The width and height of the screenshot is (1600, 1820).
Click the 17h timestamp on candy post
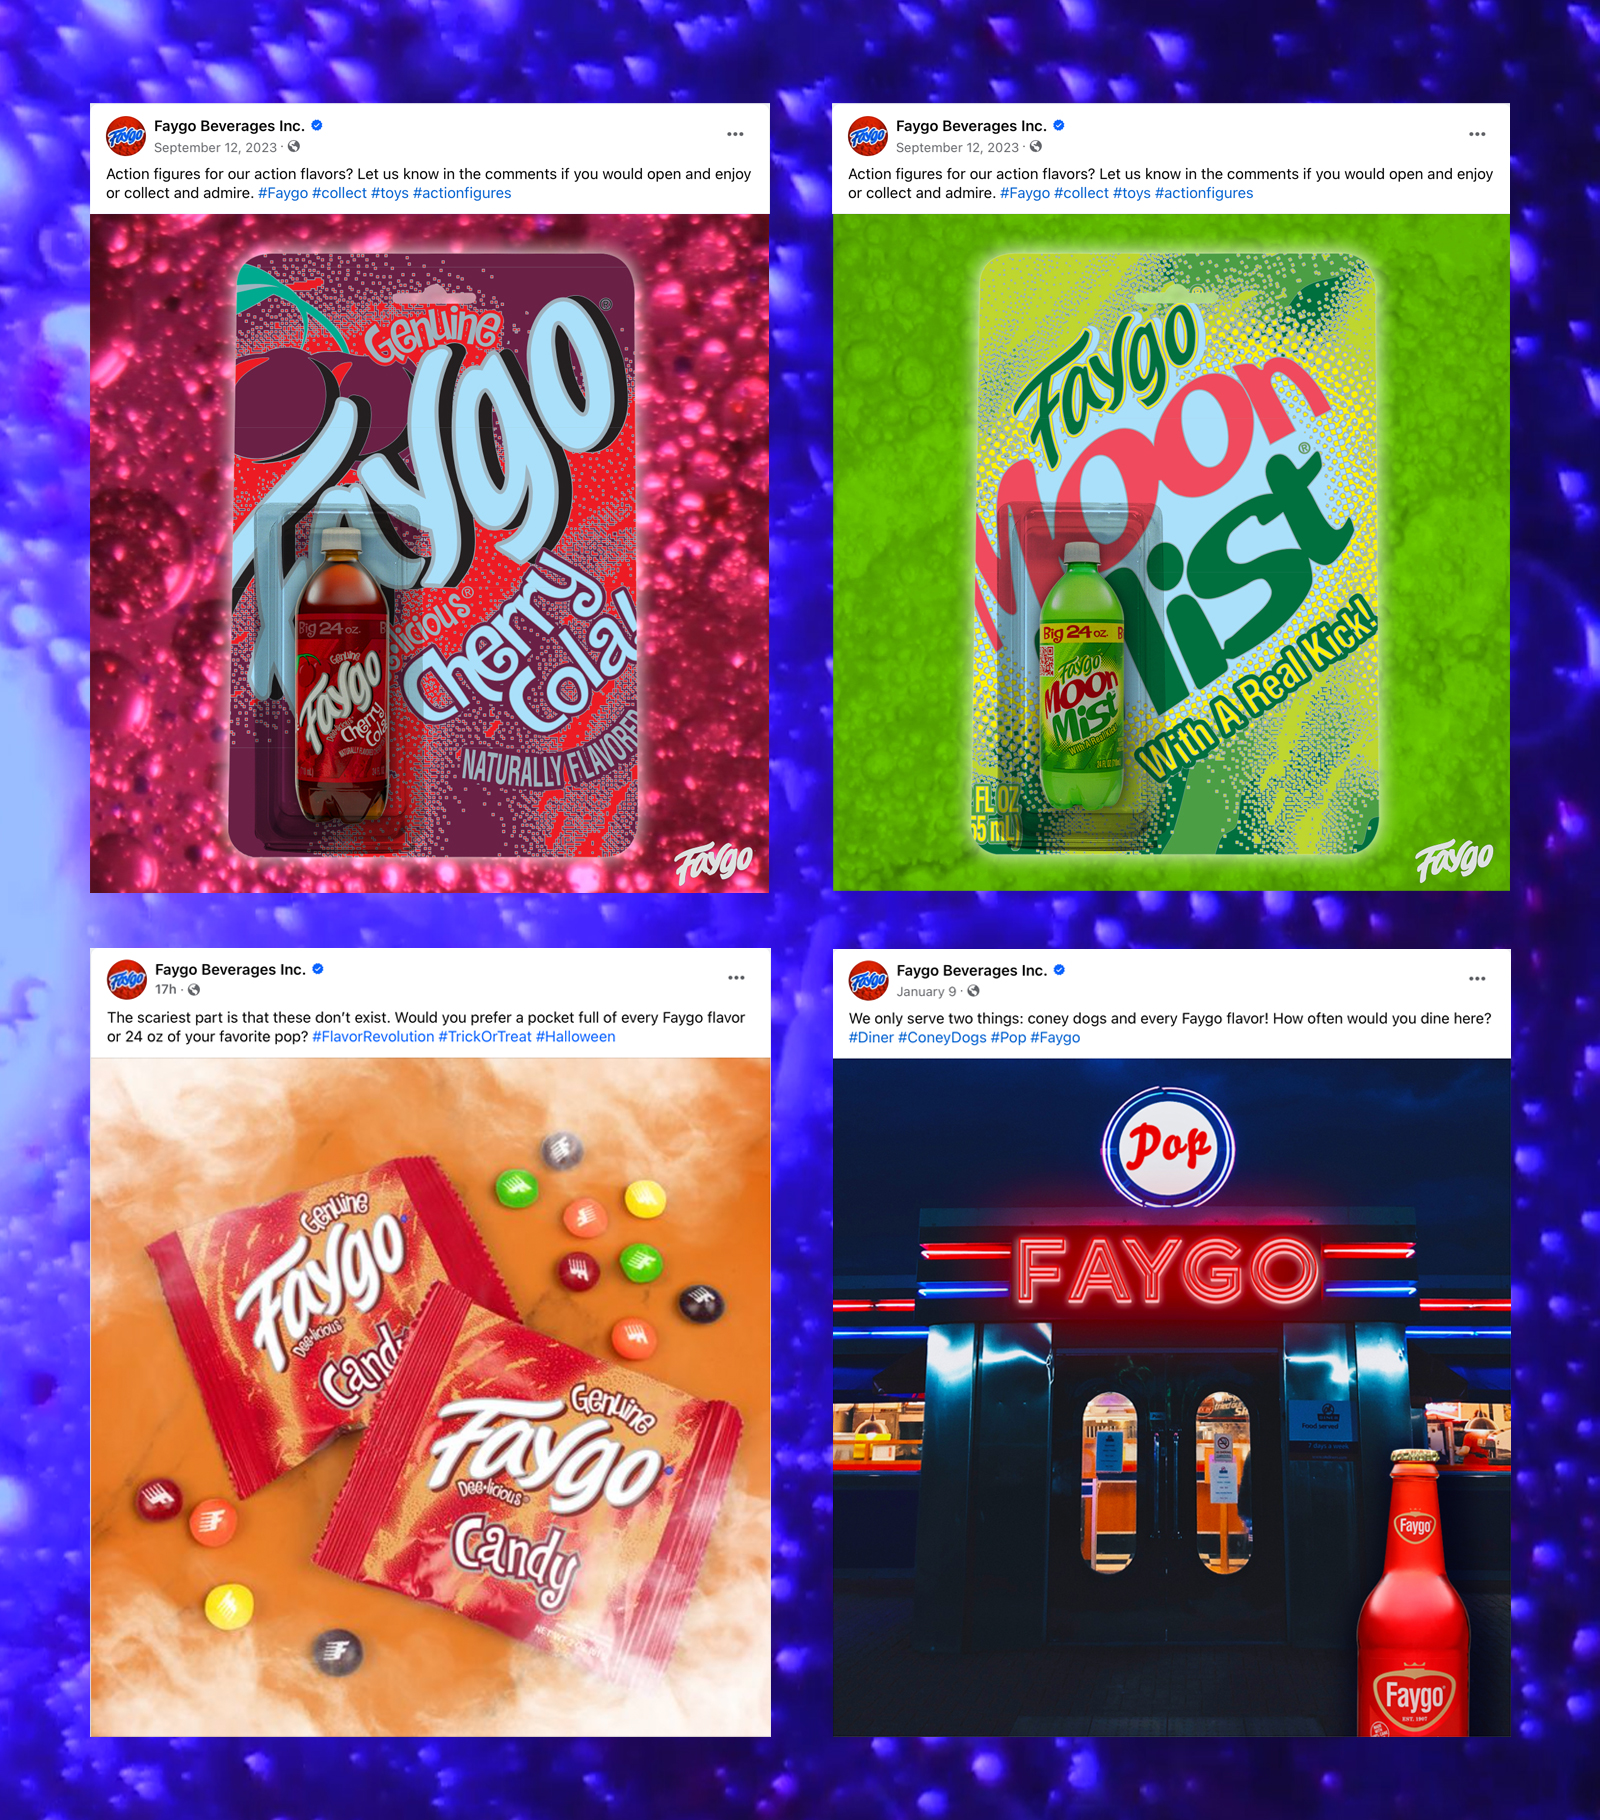pos(165,990)
